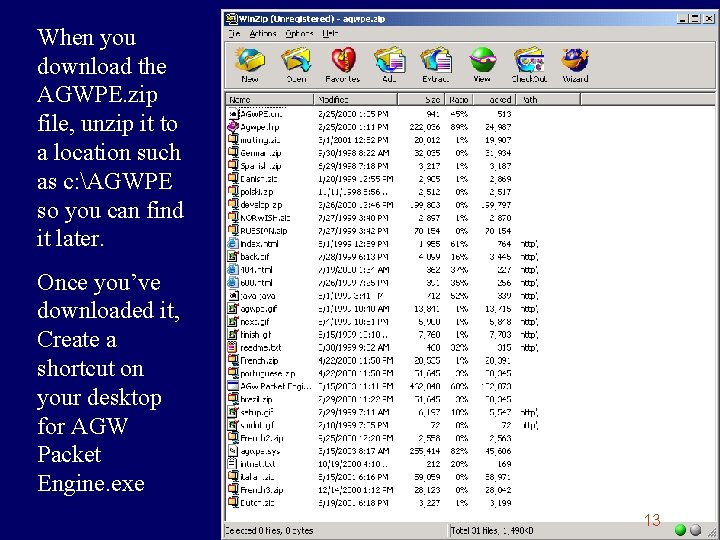This screenshot has width=720, height=540.
Task: Select the next.gif image icon
Action: point(233,321)
